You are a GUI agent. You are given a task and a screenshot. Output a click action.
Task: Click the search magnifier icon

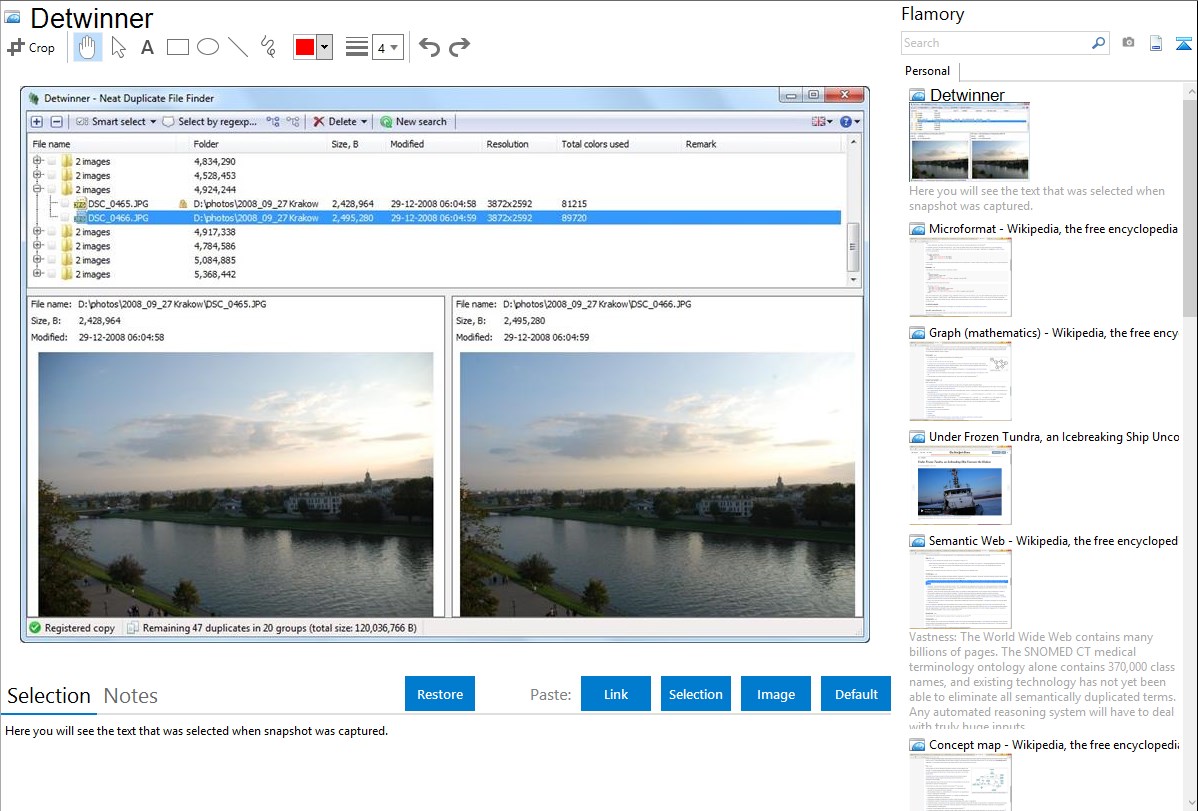1099,43
